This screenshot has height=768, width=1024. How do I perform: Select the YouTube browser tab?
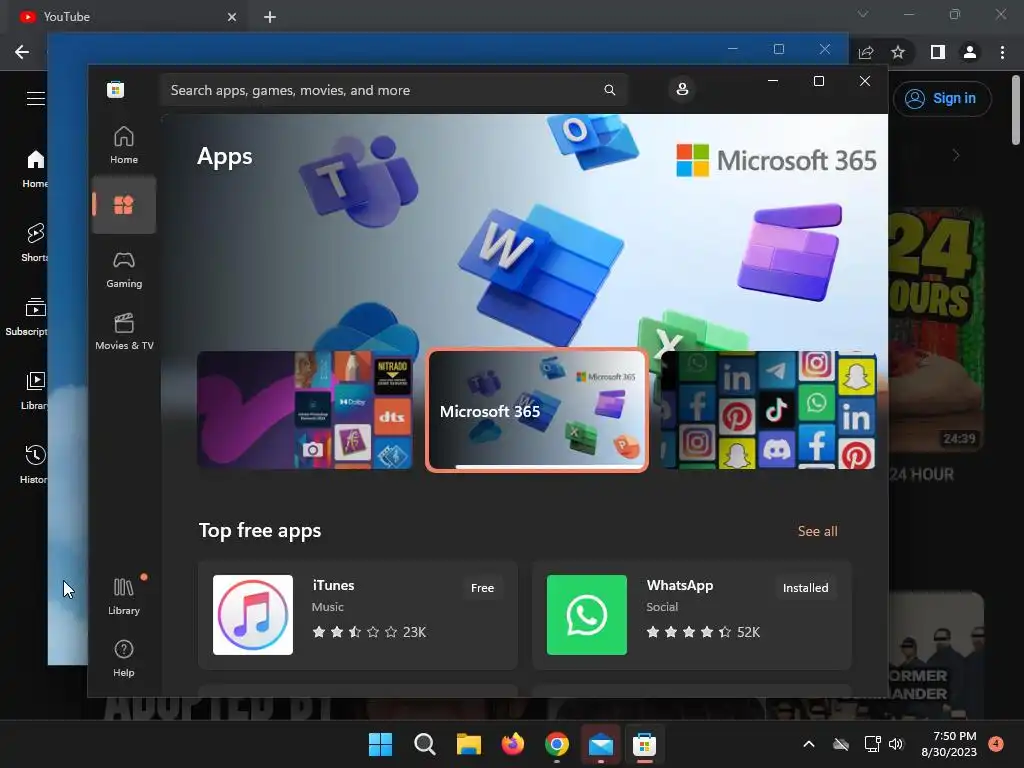(x=127, y=17)
